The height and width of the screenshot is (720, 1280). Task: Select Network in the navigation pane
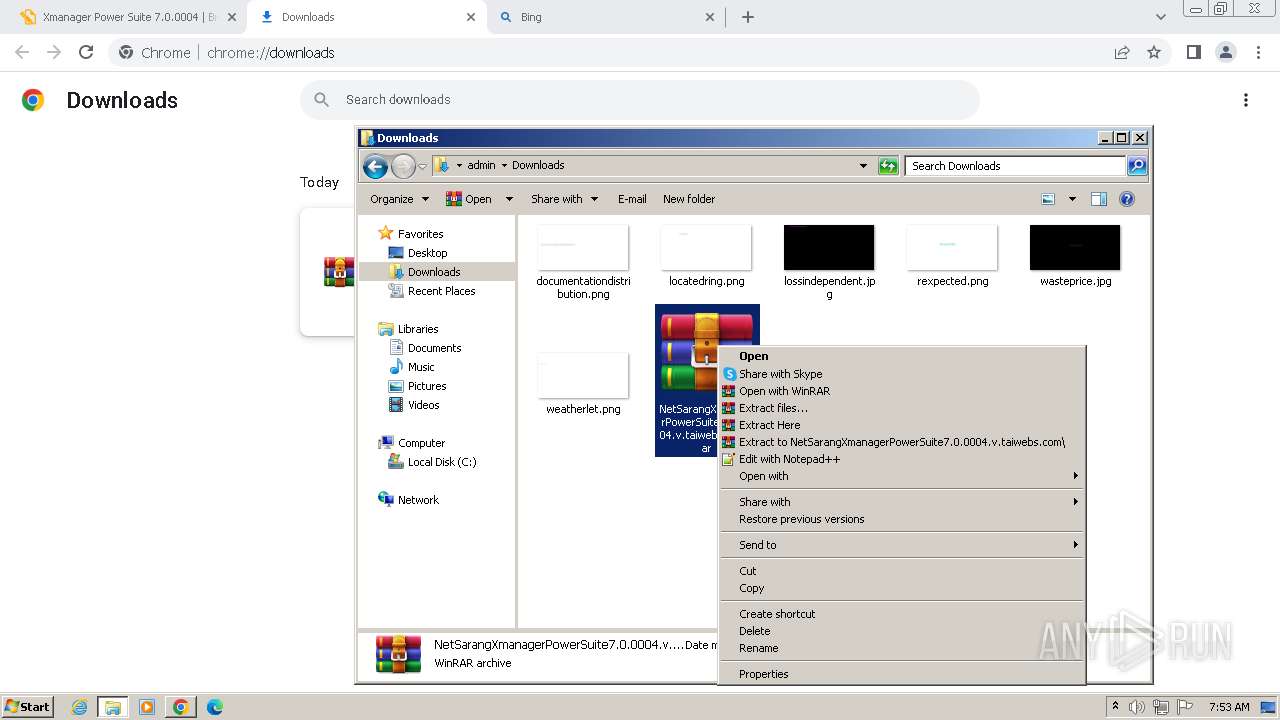click(418, 500)
